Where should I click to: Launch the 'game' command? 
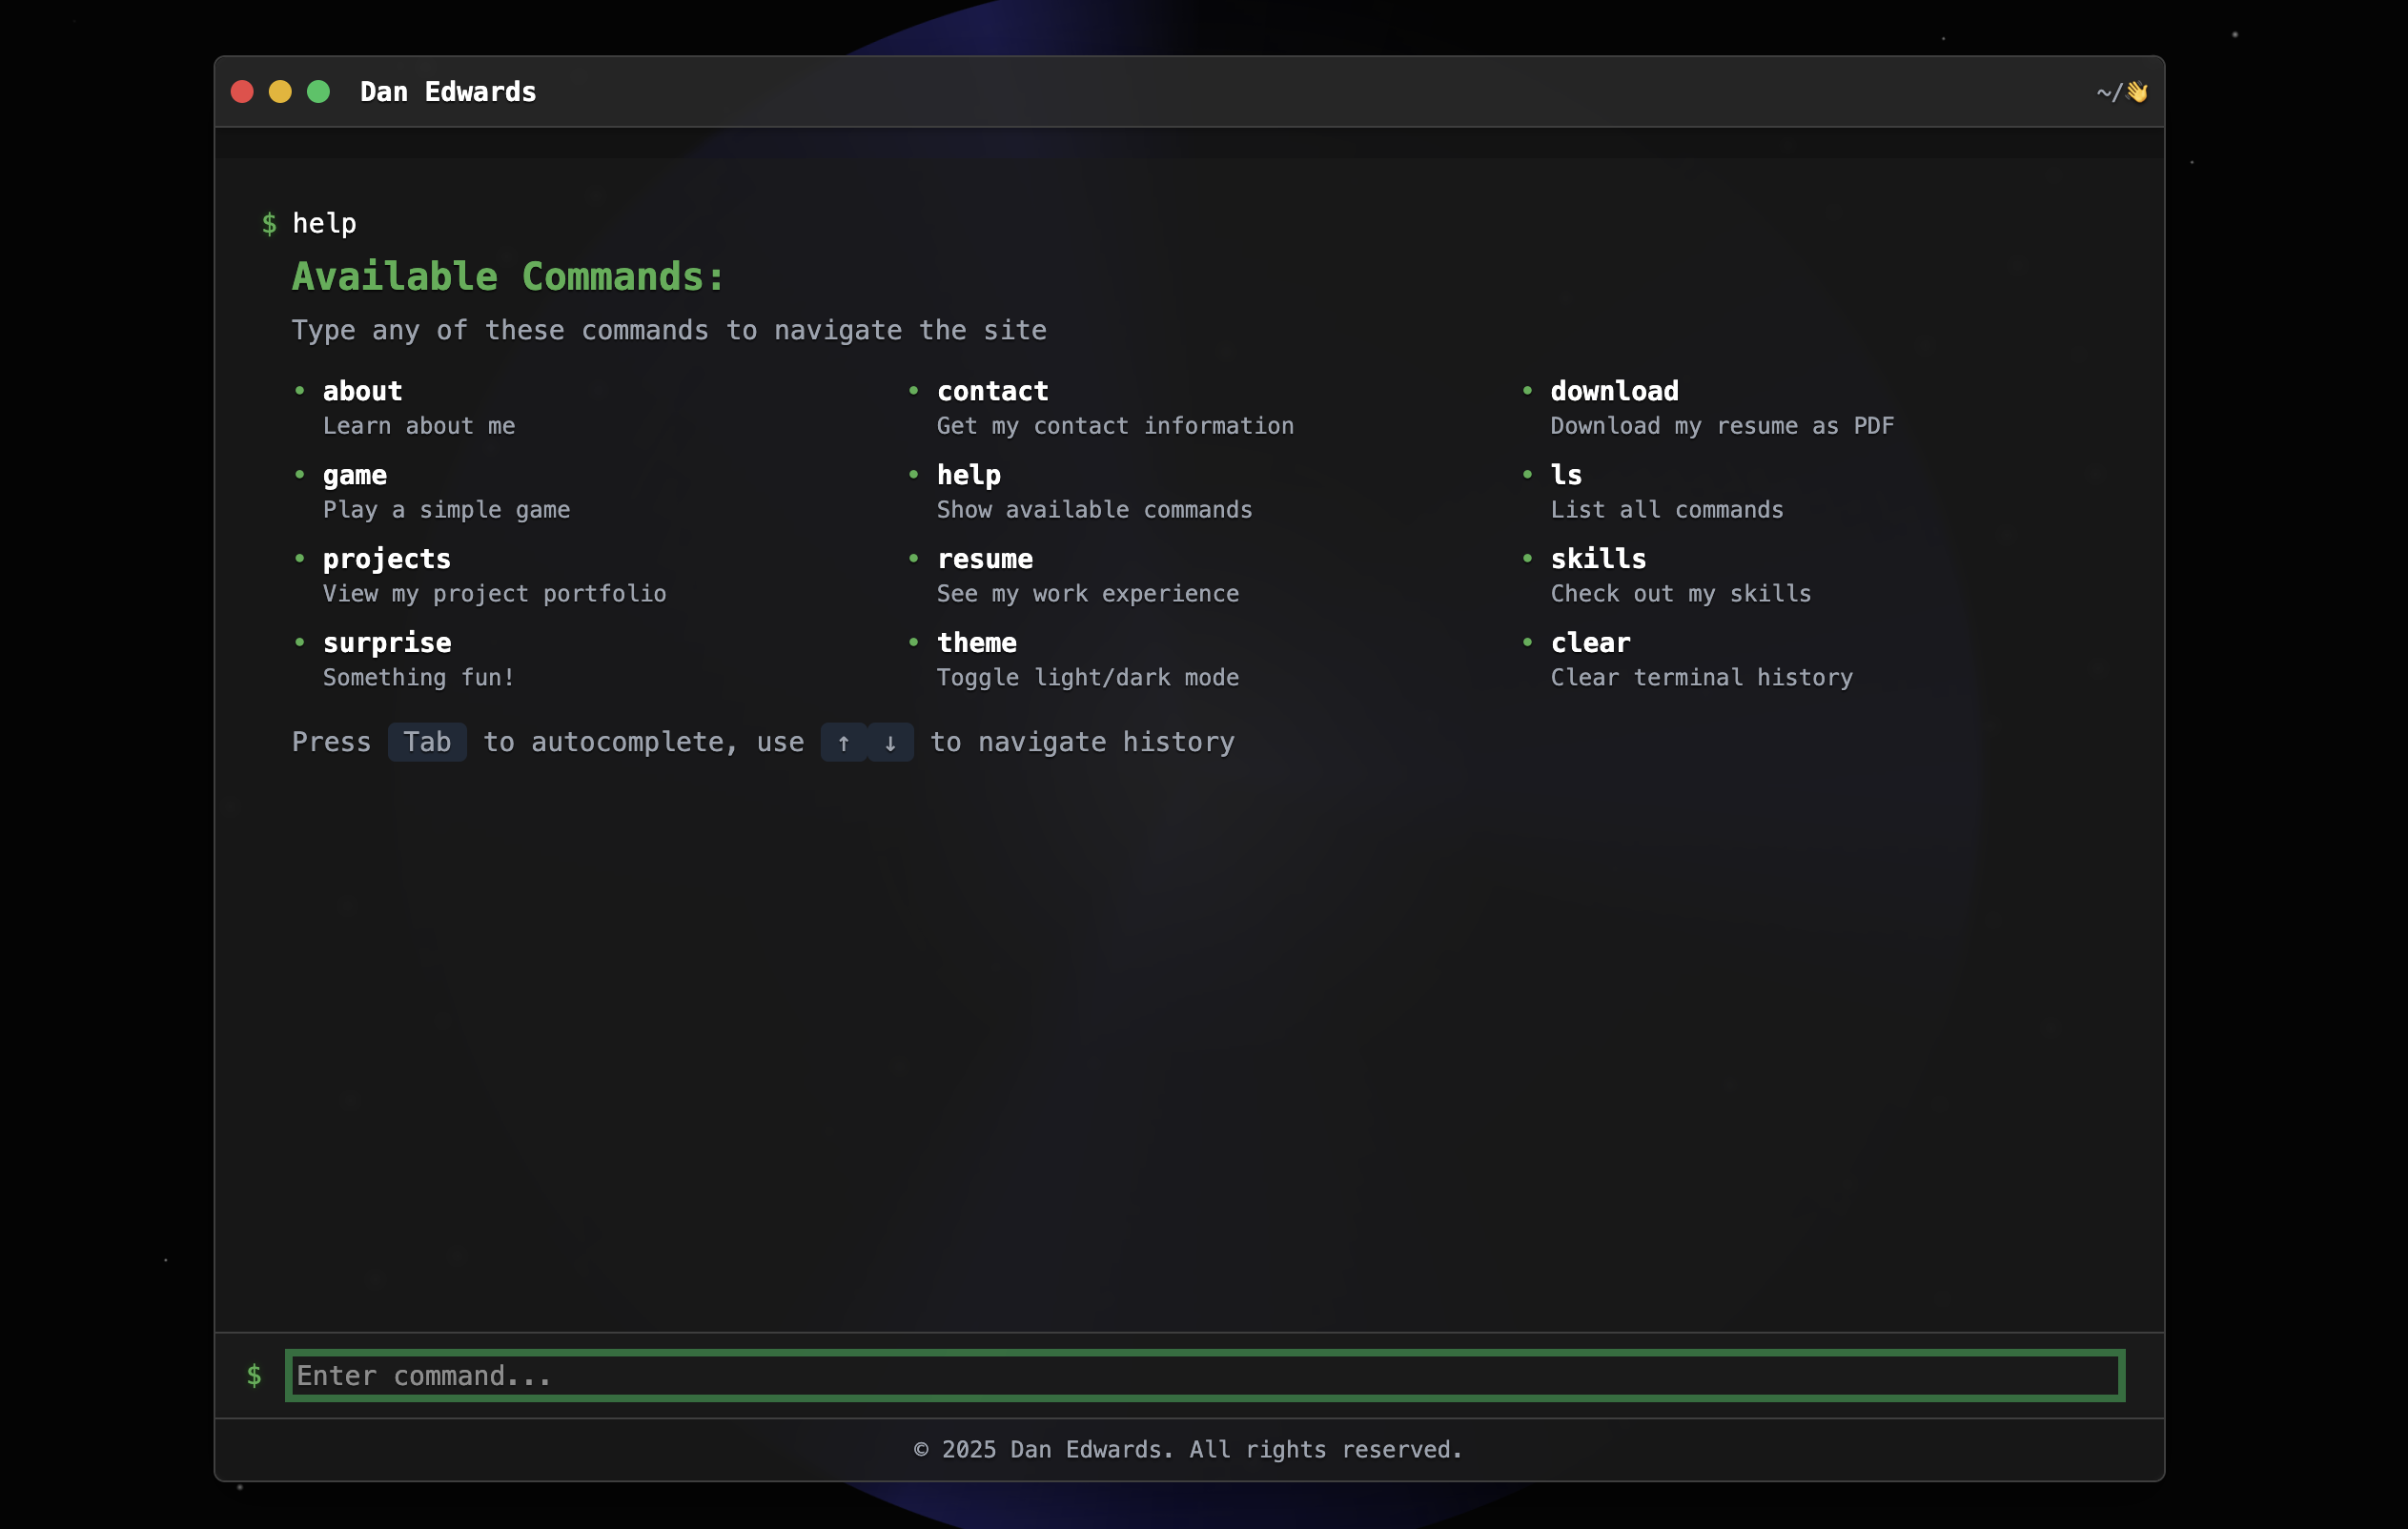tap(354, 476)
